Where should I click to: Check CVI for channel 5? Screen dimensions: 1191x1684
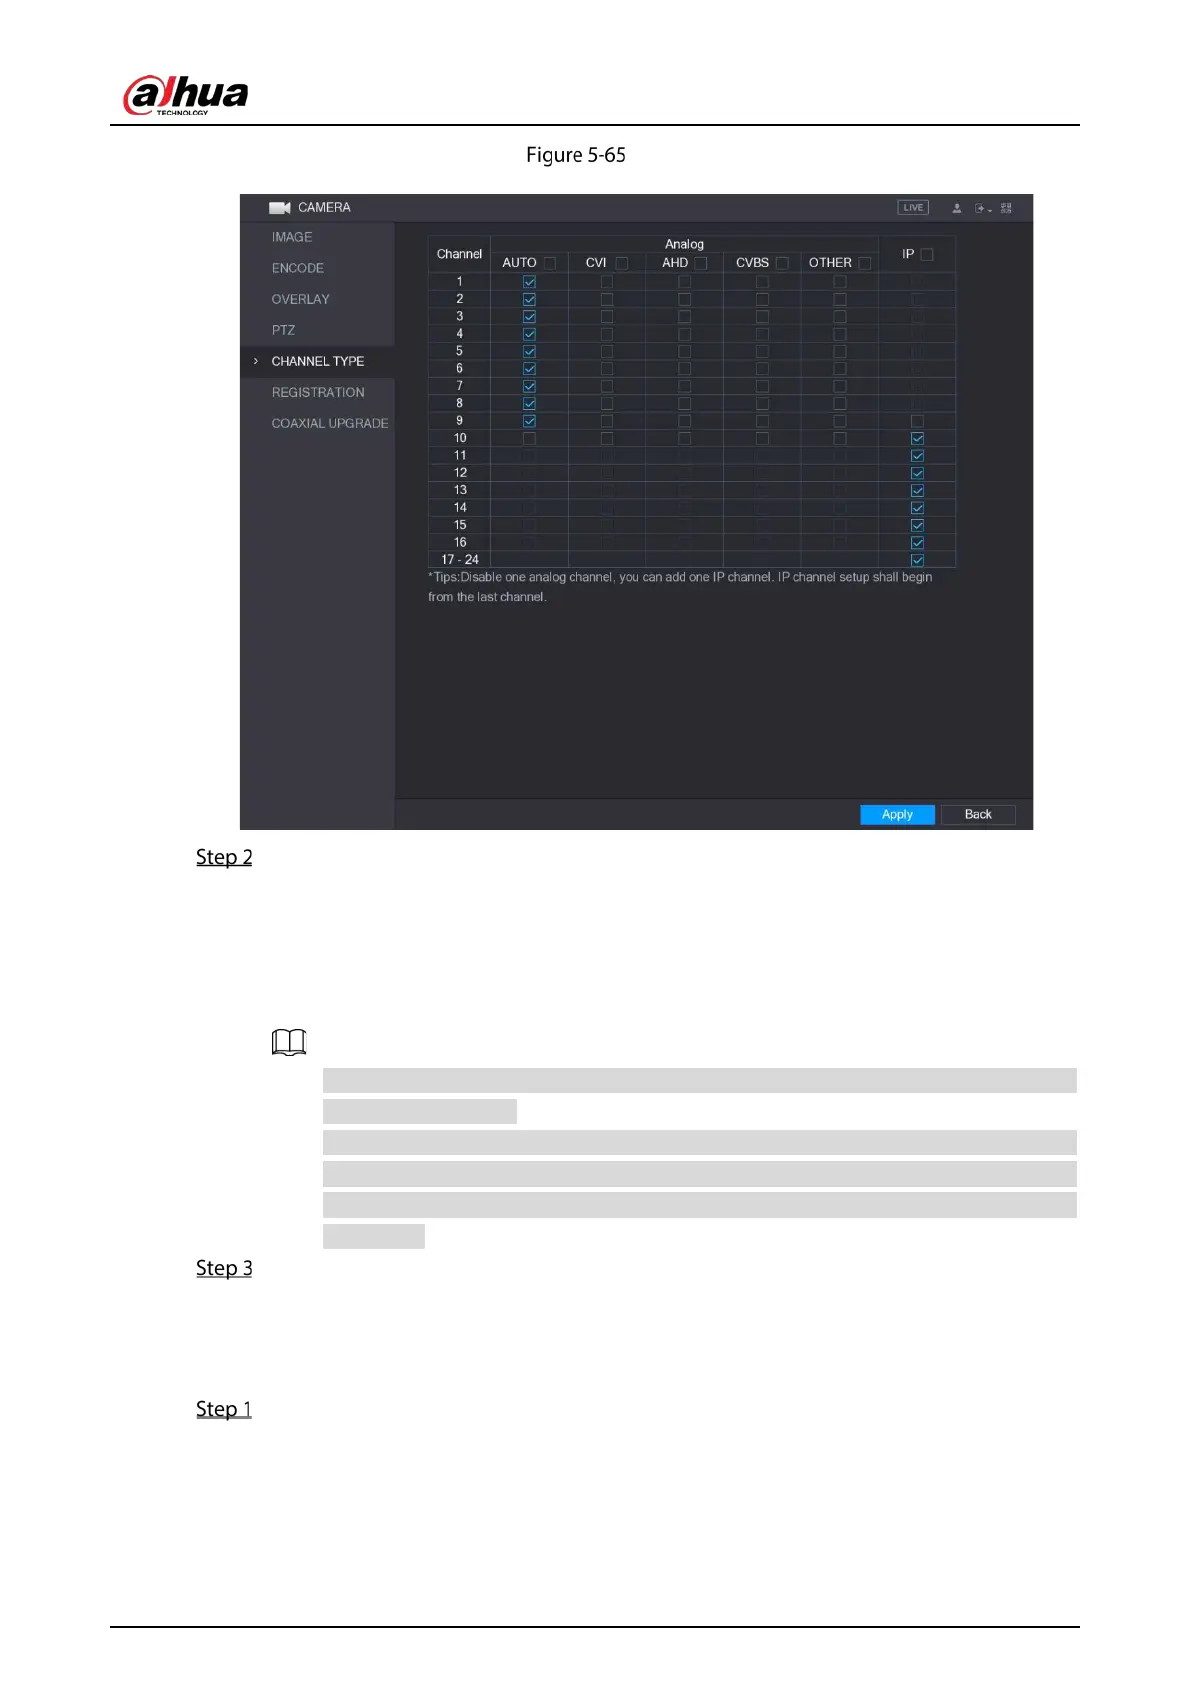click(x=606, y=351)
